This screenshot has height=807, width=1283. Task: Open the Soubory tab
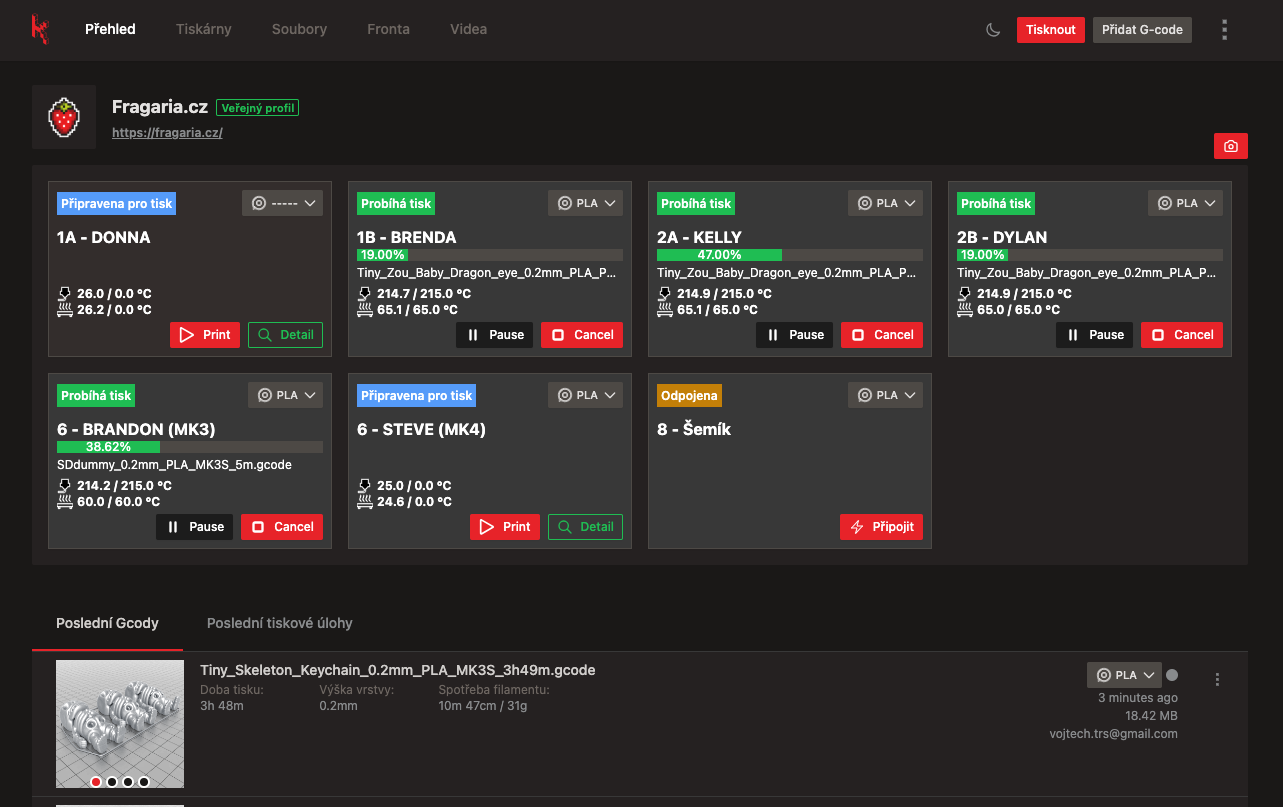point(299,29)
